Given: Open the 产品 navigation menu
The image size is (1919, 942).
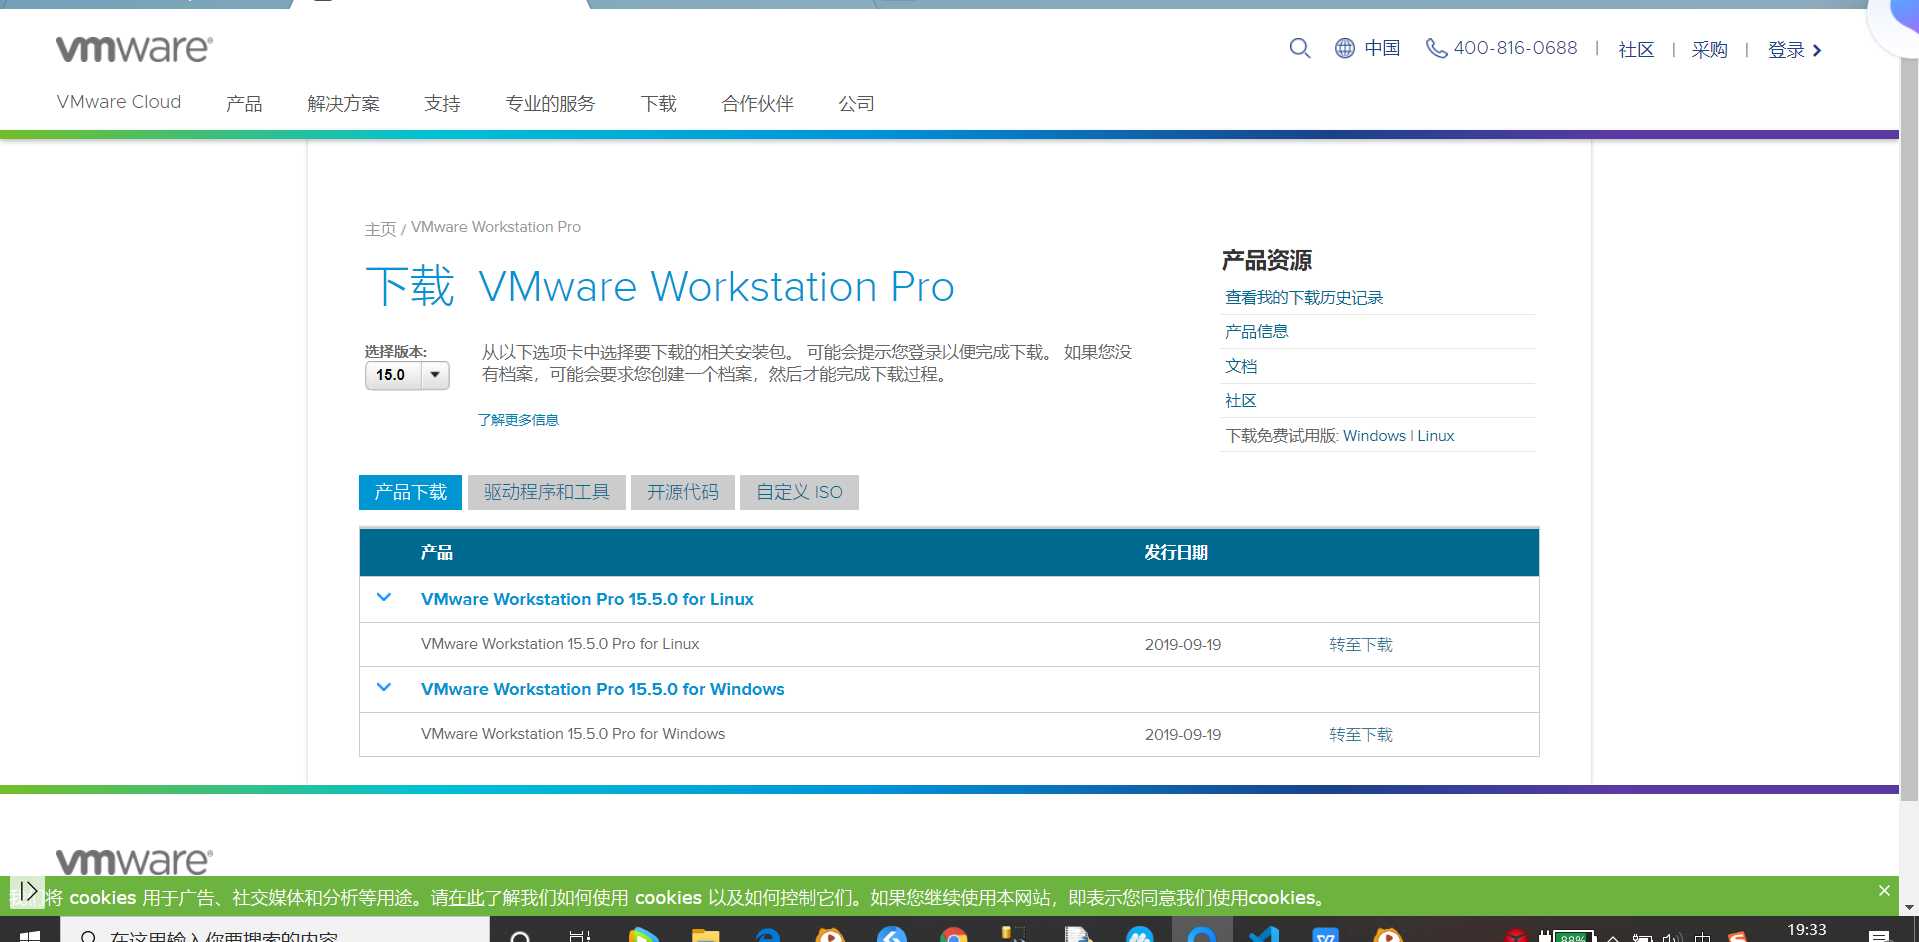Looking at the screenshot, I should tap(244, 103).
